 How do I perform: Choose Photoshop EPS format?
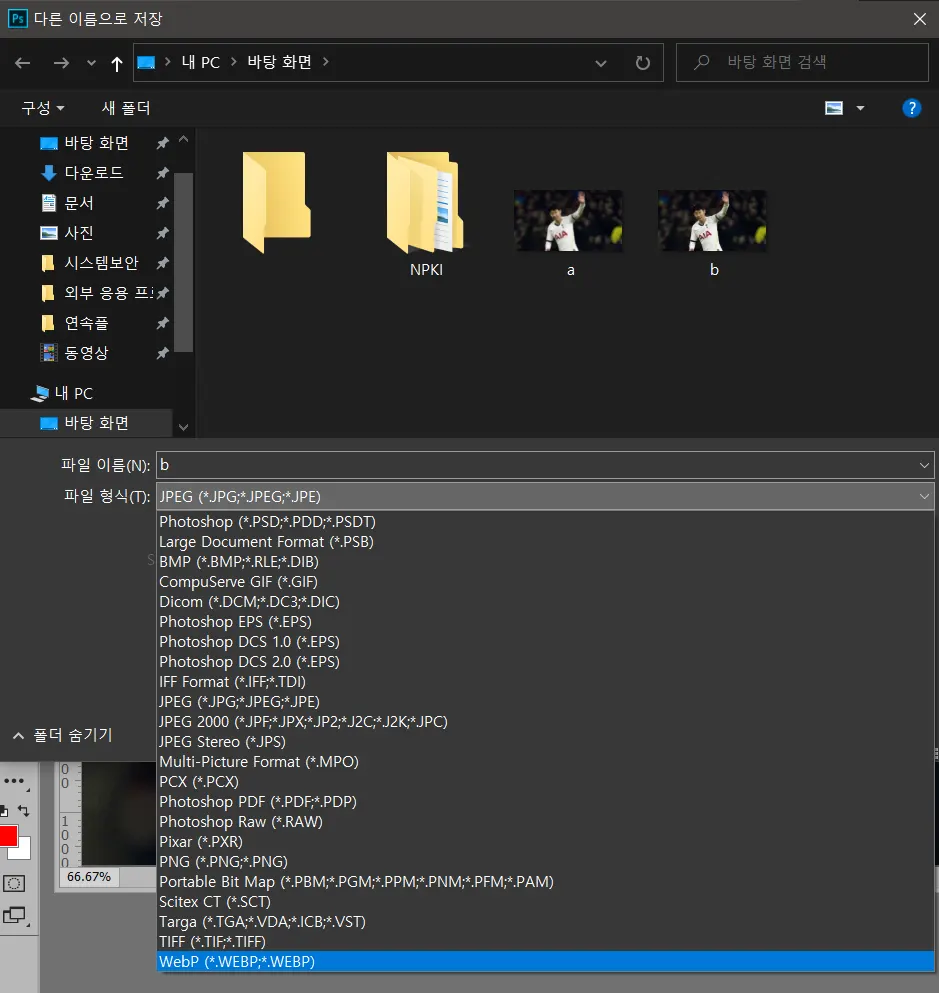click(545, 622)
